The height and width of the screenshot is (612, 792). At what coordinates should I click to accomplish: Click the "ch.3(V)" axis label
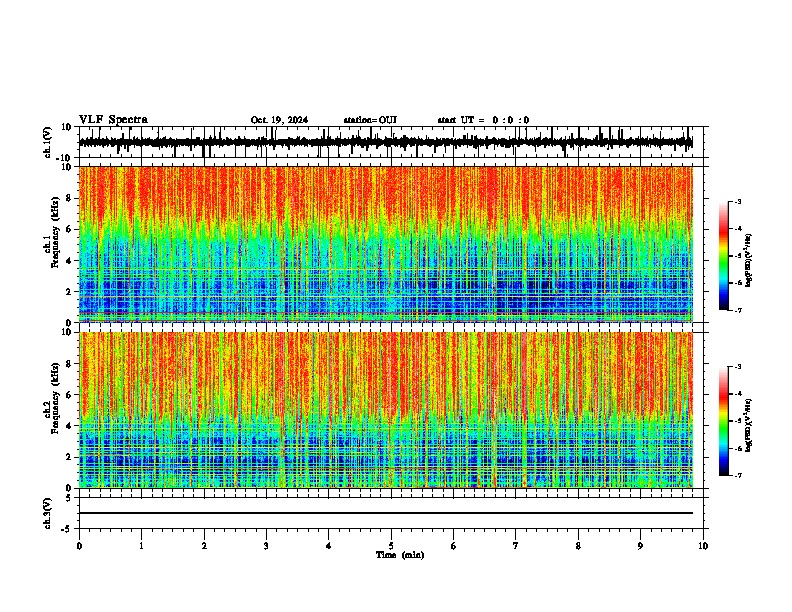[48, 513]
